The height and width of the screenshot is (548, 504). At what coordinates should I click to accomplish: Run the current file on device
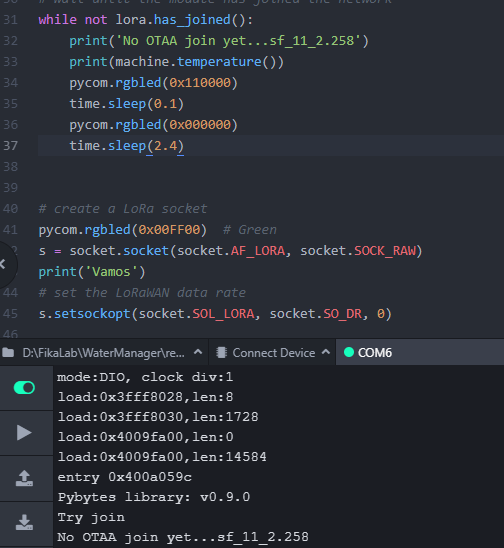(x=24, y=433)
